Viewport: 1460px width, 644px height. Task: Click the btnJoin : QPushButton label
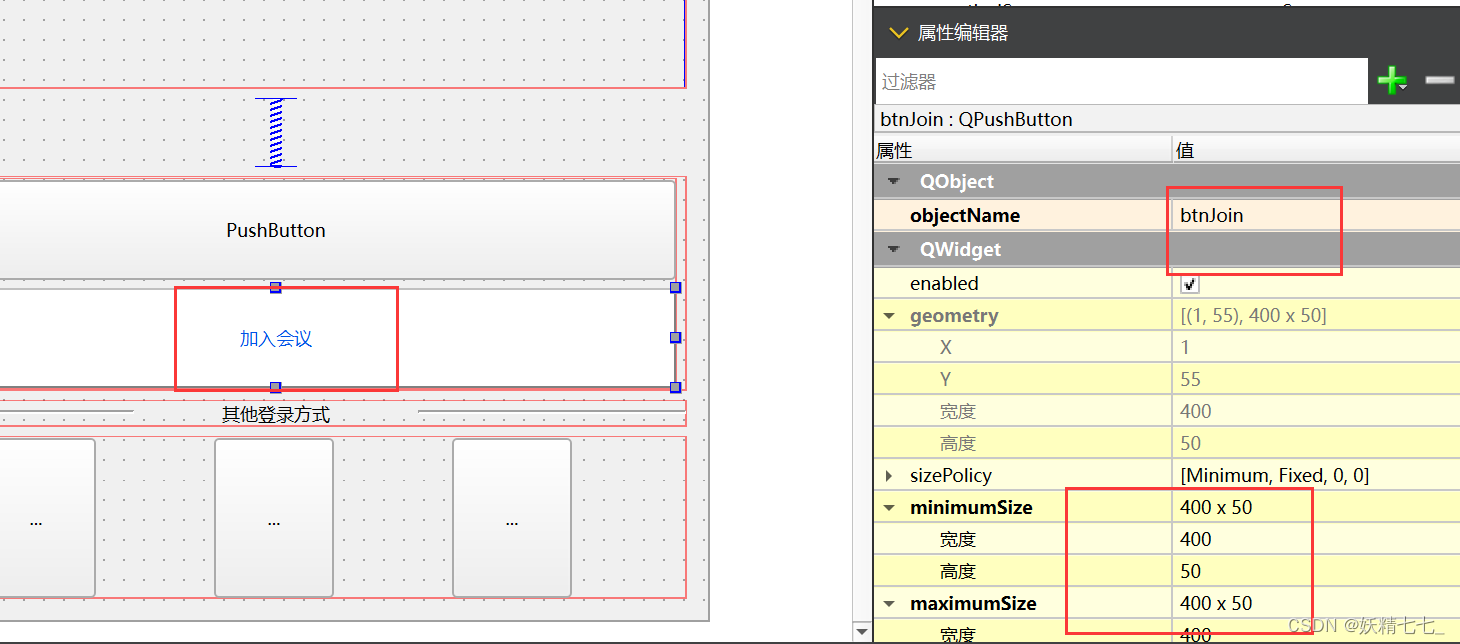[x=976, y=119]
